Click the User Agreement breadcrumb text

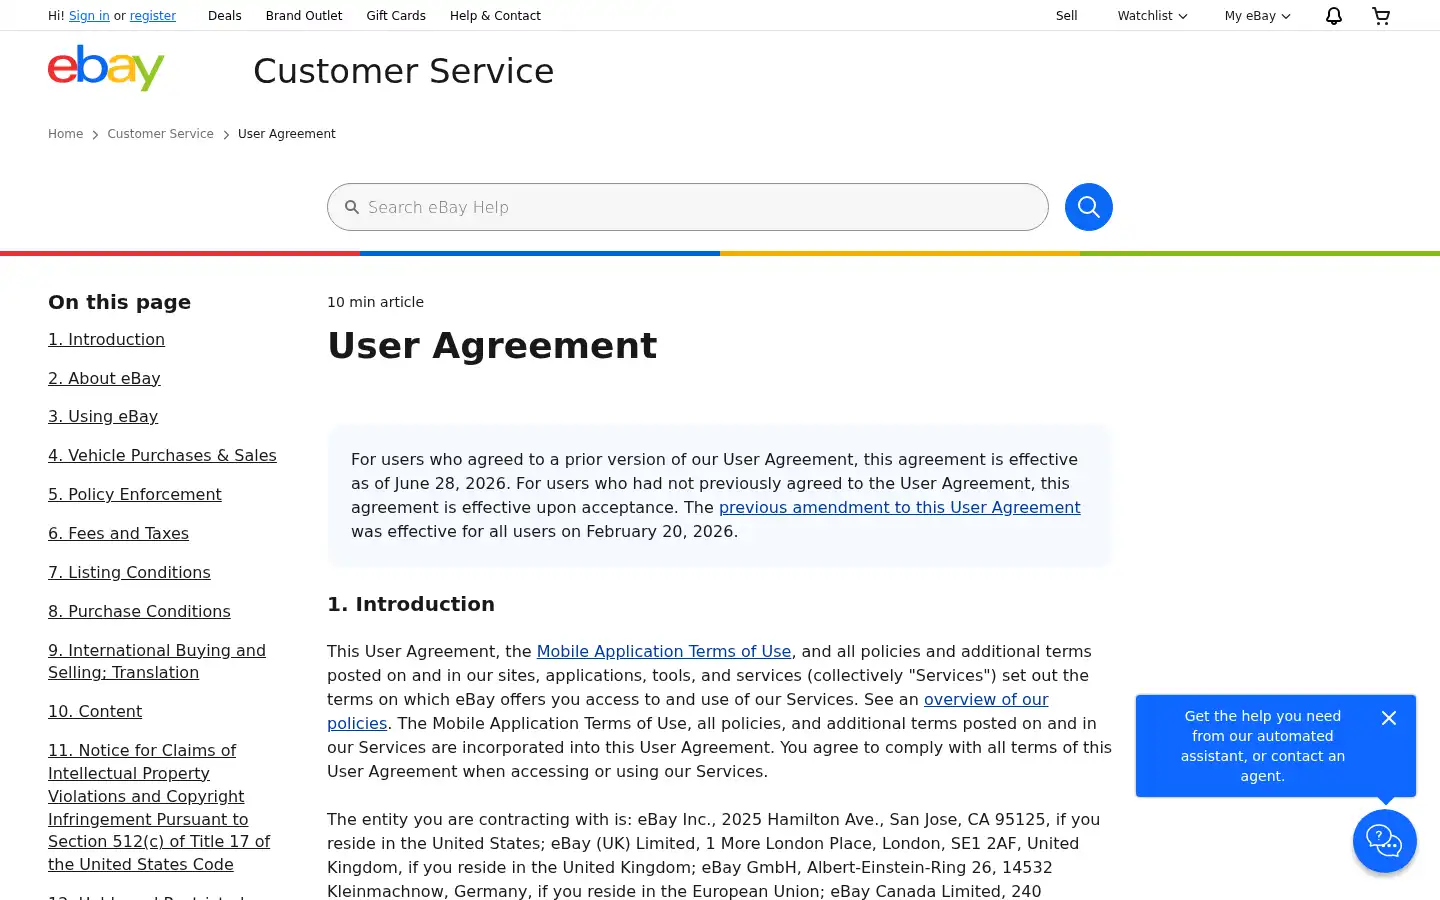287,134
